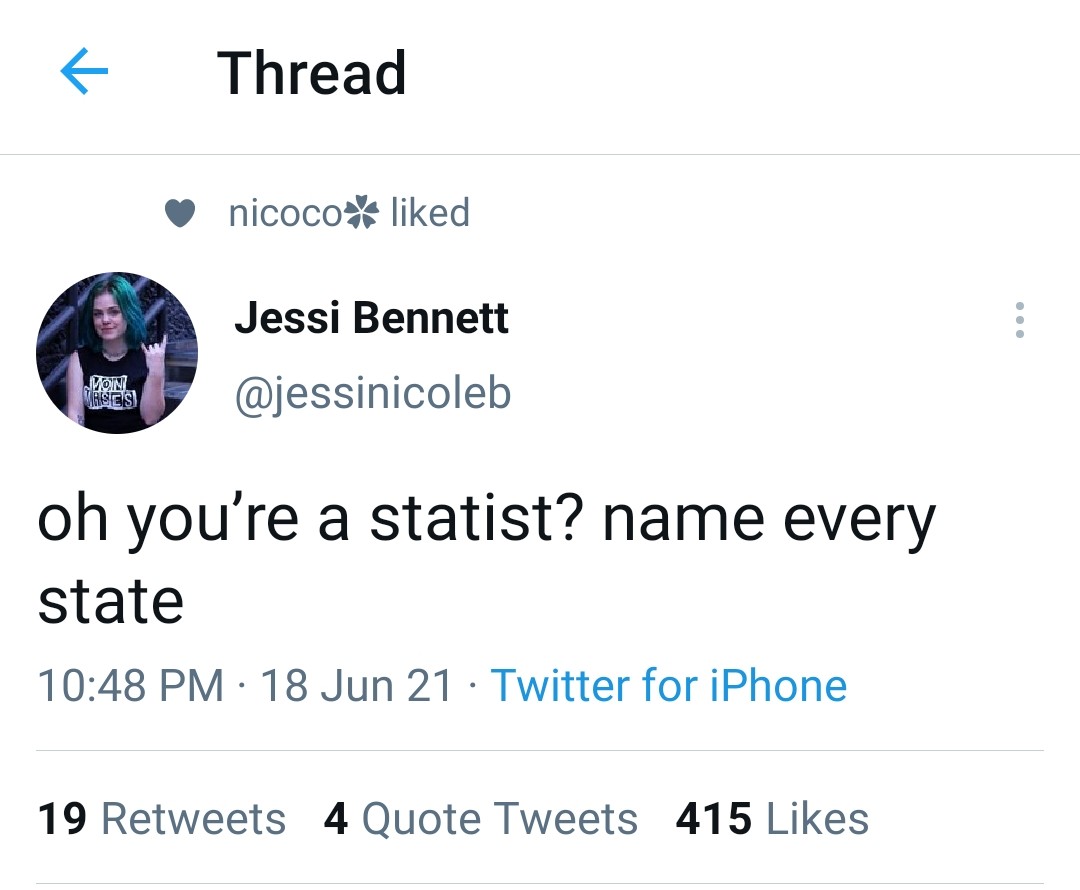
Task: Open the three-dot tweet options menu
Action: [x=1020, y=320]
